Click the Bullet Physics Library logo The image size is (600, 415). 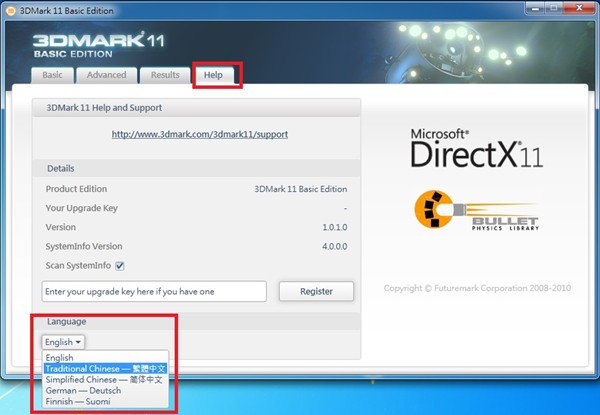click(x=476, y=210)
